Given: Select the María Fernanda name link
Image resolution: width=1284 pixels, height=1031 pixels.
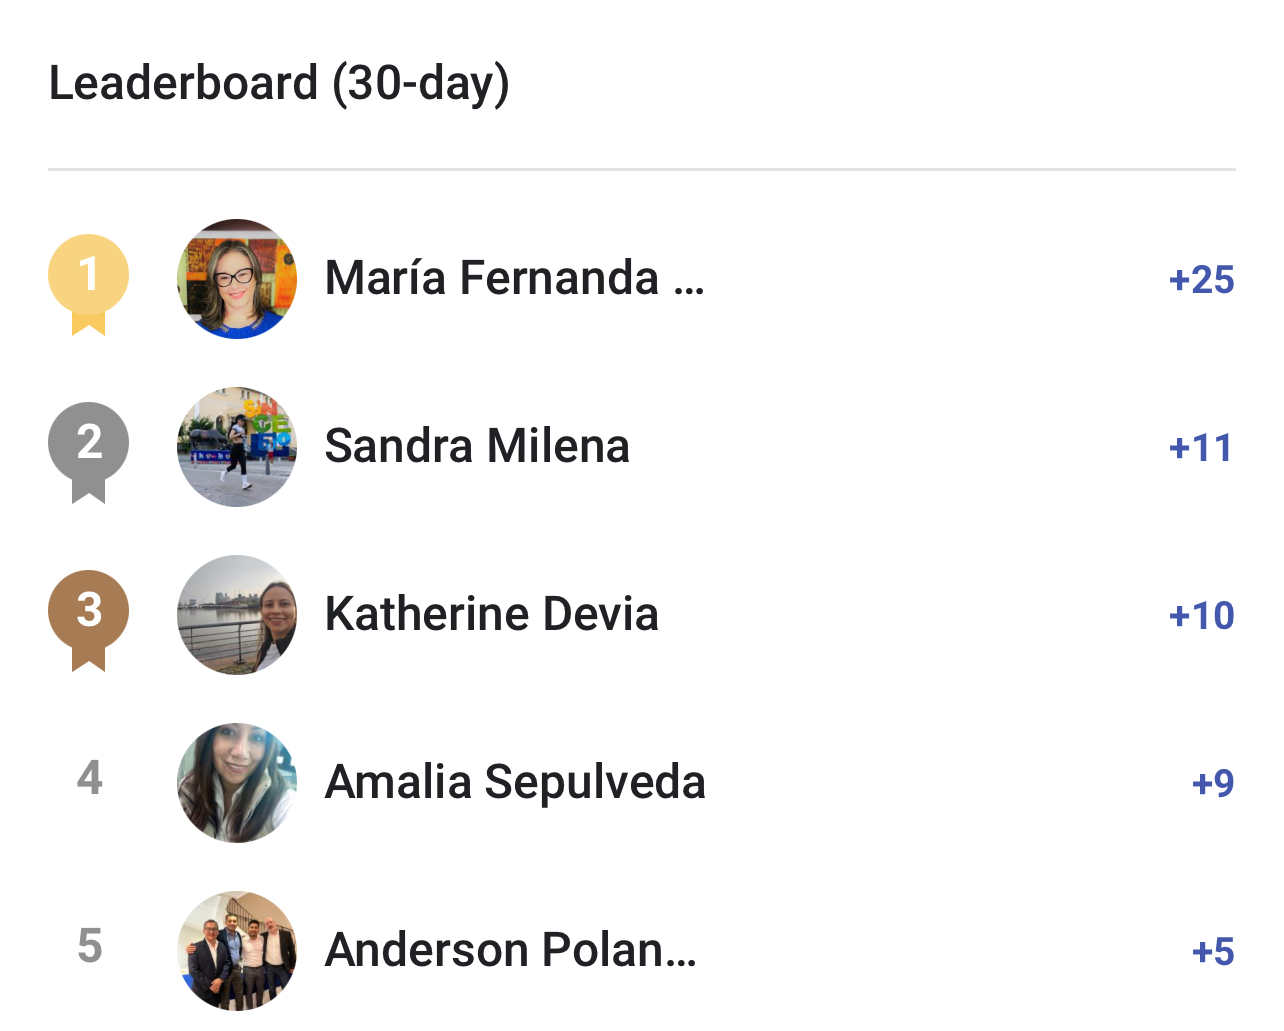Looking at the screenshot, I should point(515,278).
